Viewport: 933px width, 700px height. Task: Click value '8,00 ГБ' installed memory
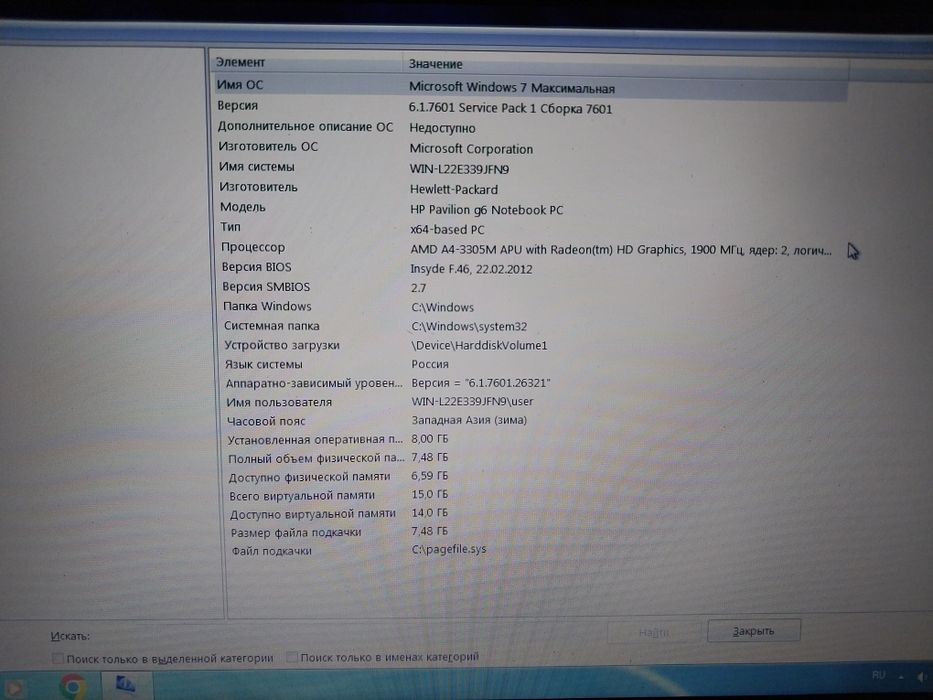430,439
